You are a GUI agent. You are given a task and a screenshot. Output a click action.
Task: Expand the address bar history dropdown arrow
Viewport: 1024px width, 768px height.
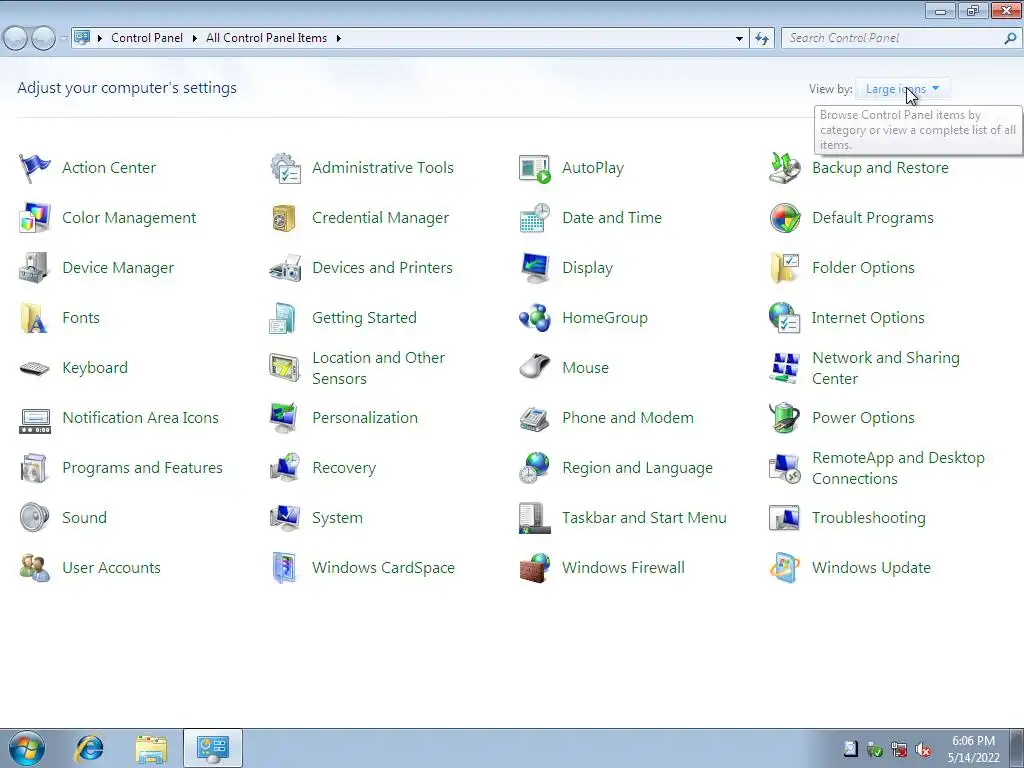point(739,39)
